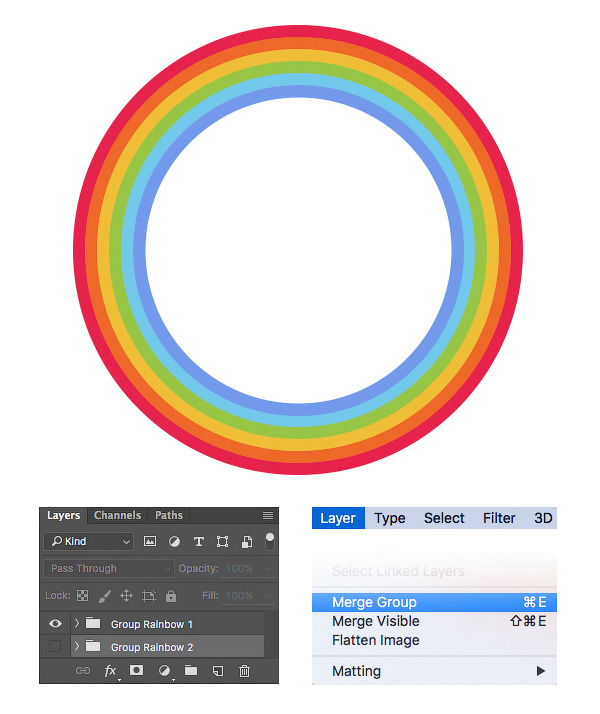Click the Layers panel vertical scrollbar
Screen dimensions: 600x714
pos(270,635)
